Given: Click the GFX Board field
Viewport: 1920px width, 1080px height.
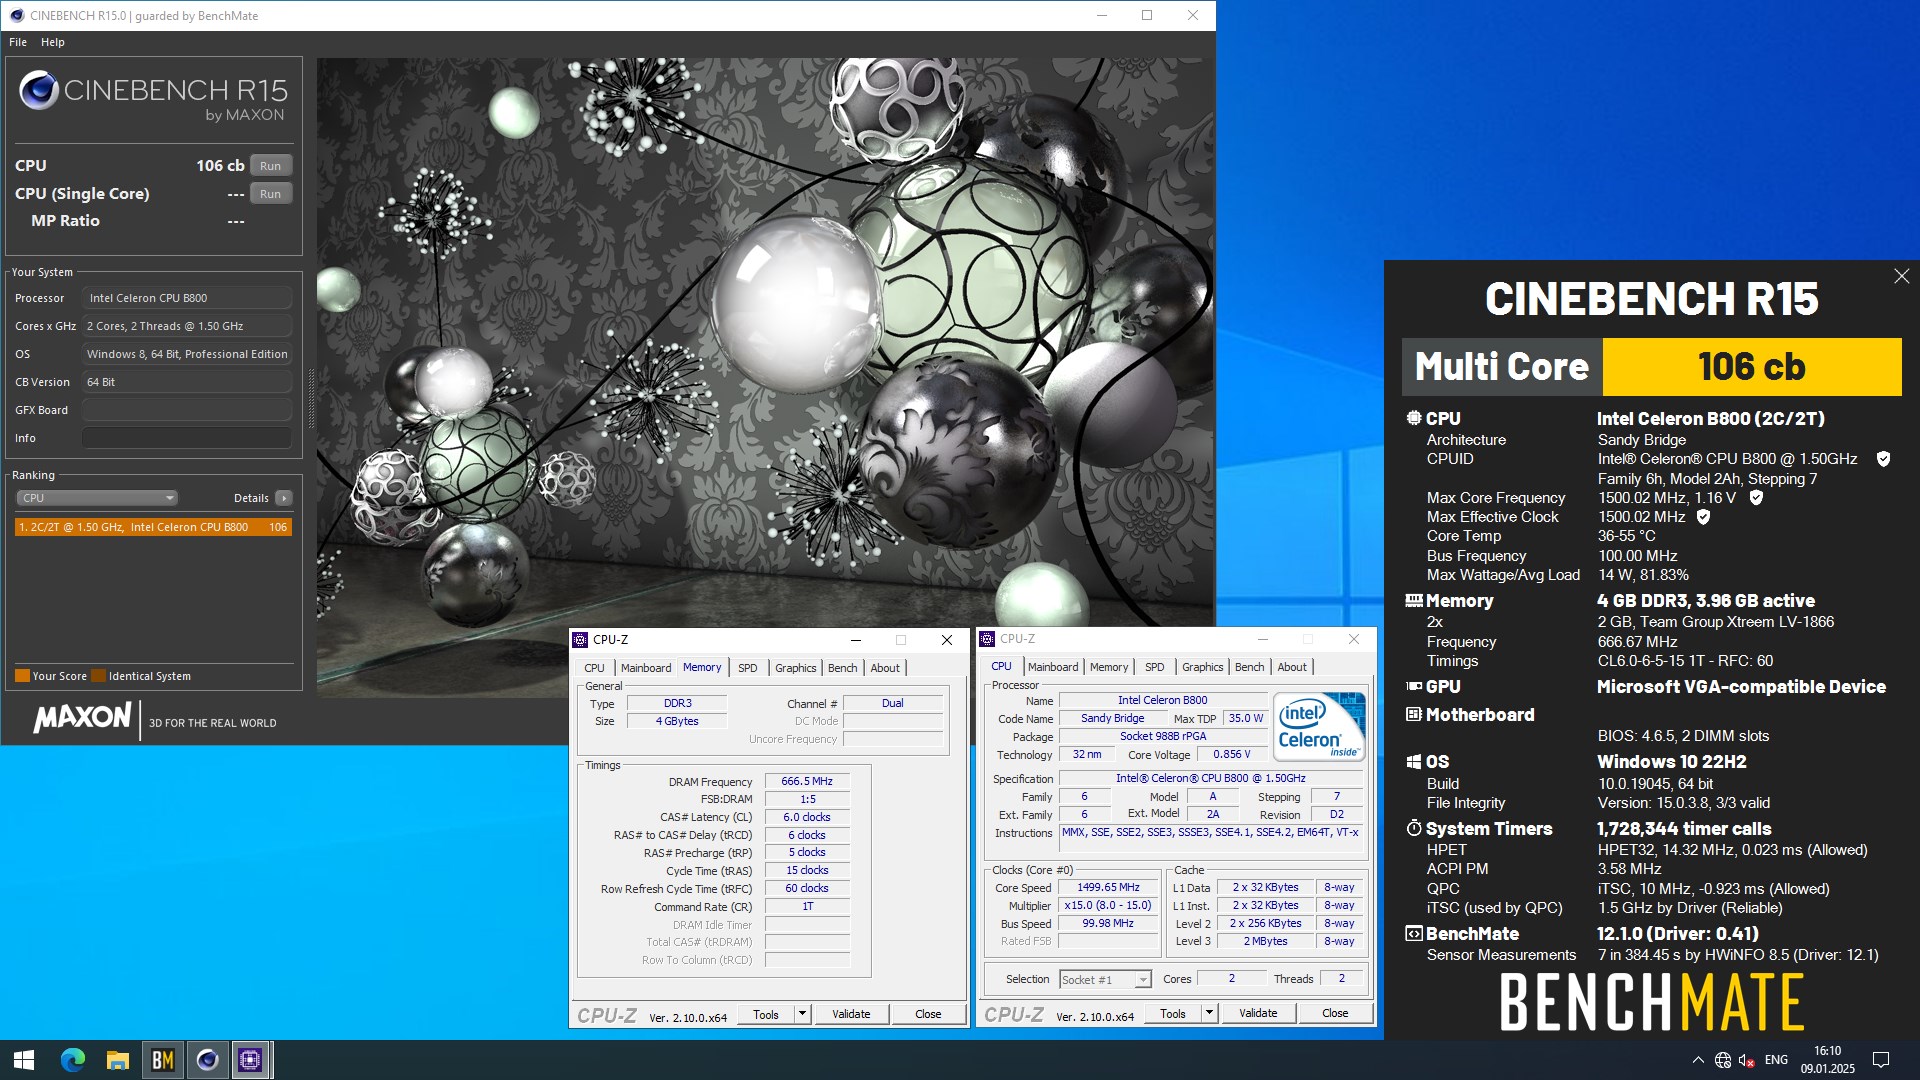Looking at the screenshot, I should point(187,410).
